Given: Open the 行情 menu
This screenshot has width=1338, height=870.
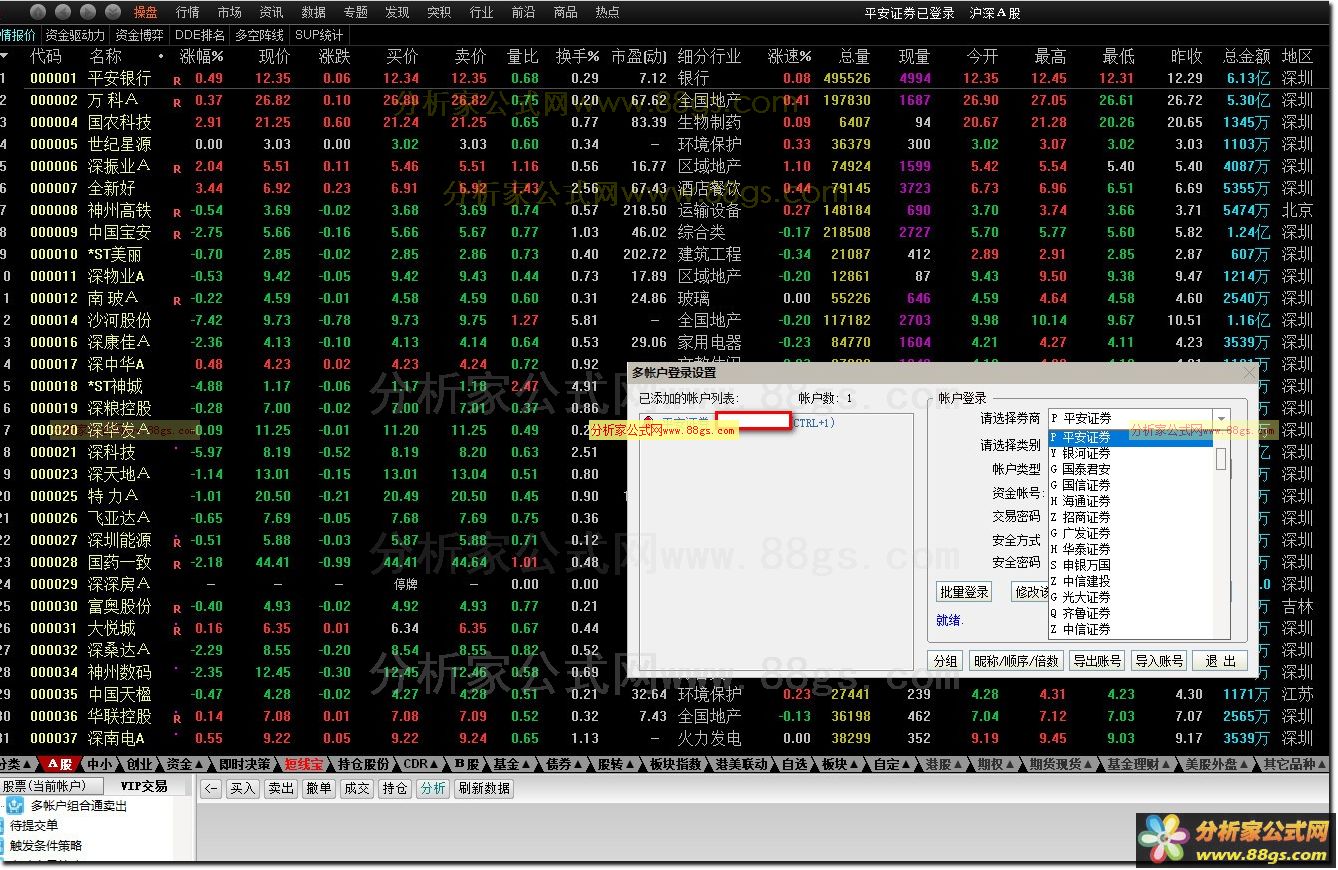Looking at the screenshot, I should [x=187, y=12].
